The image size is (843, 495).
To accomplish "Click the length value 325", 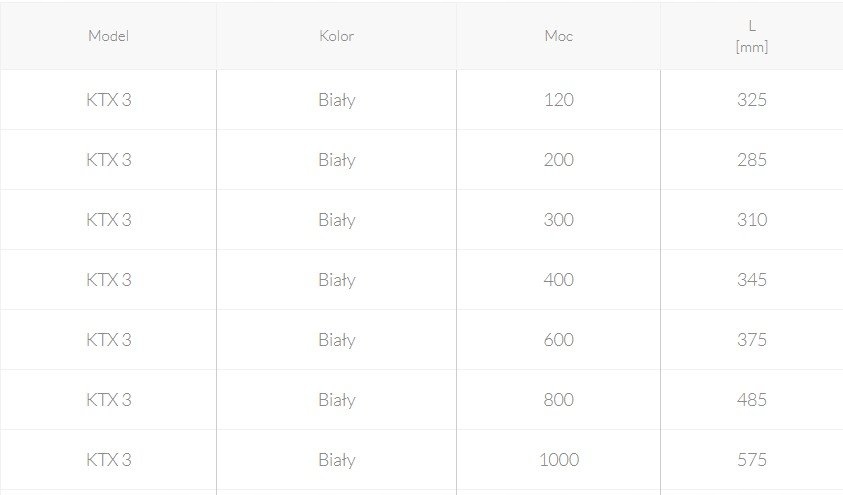I will coord(751,100).
